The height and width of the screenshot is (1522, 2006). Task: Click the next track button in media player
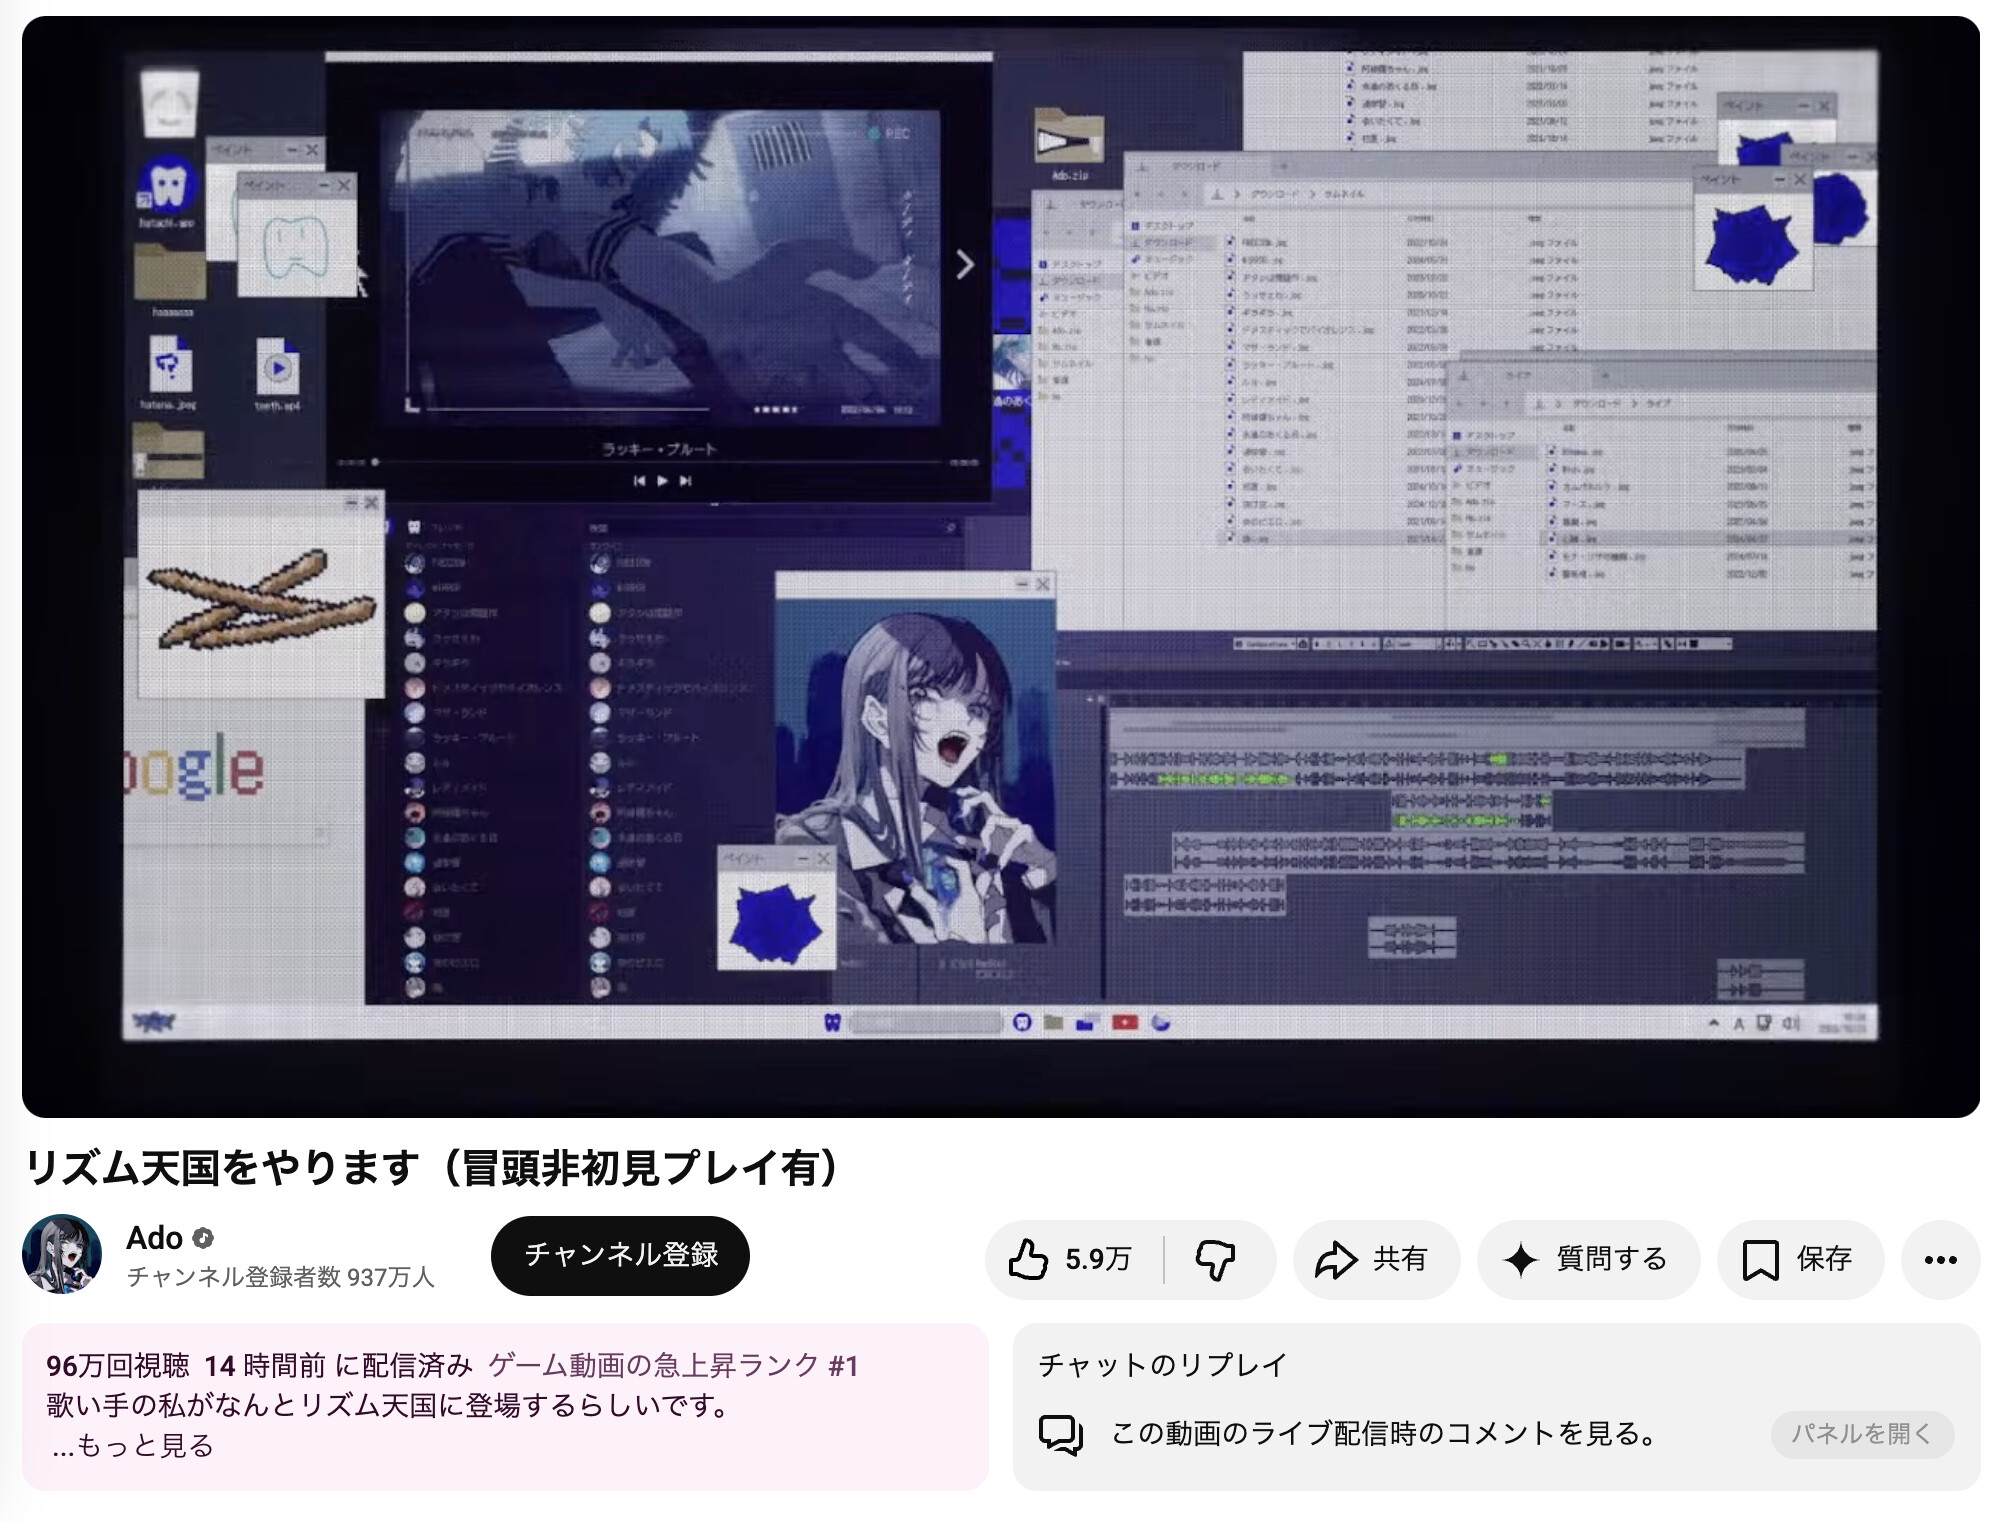(x=685, y=481)
